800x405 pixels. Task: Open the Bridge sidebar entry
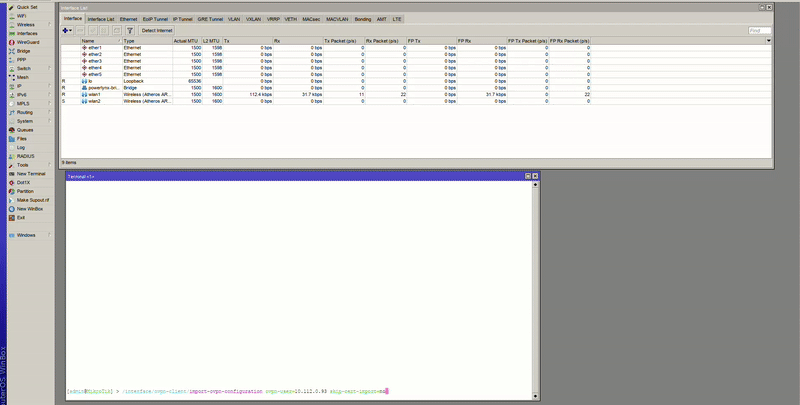point(23,51)
